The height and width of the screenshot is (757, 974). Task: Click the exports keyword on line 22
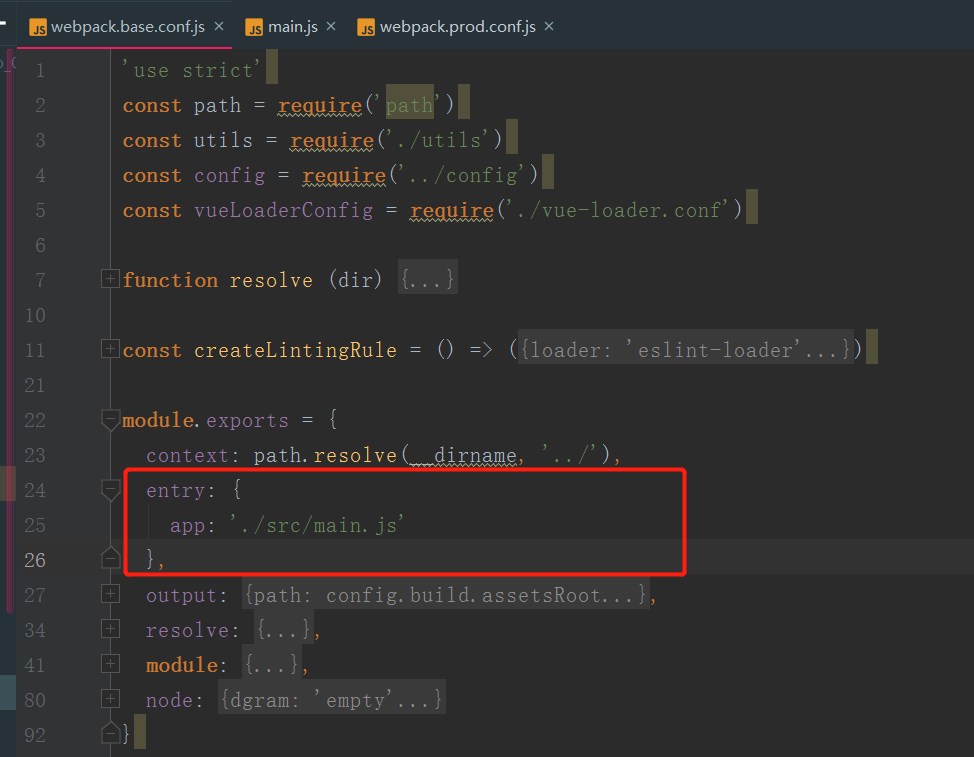pyautogui.click(x=247, y=420)
